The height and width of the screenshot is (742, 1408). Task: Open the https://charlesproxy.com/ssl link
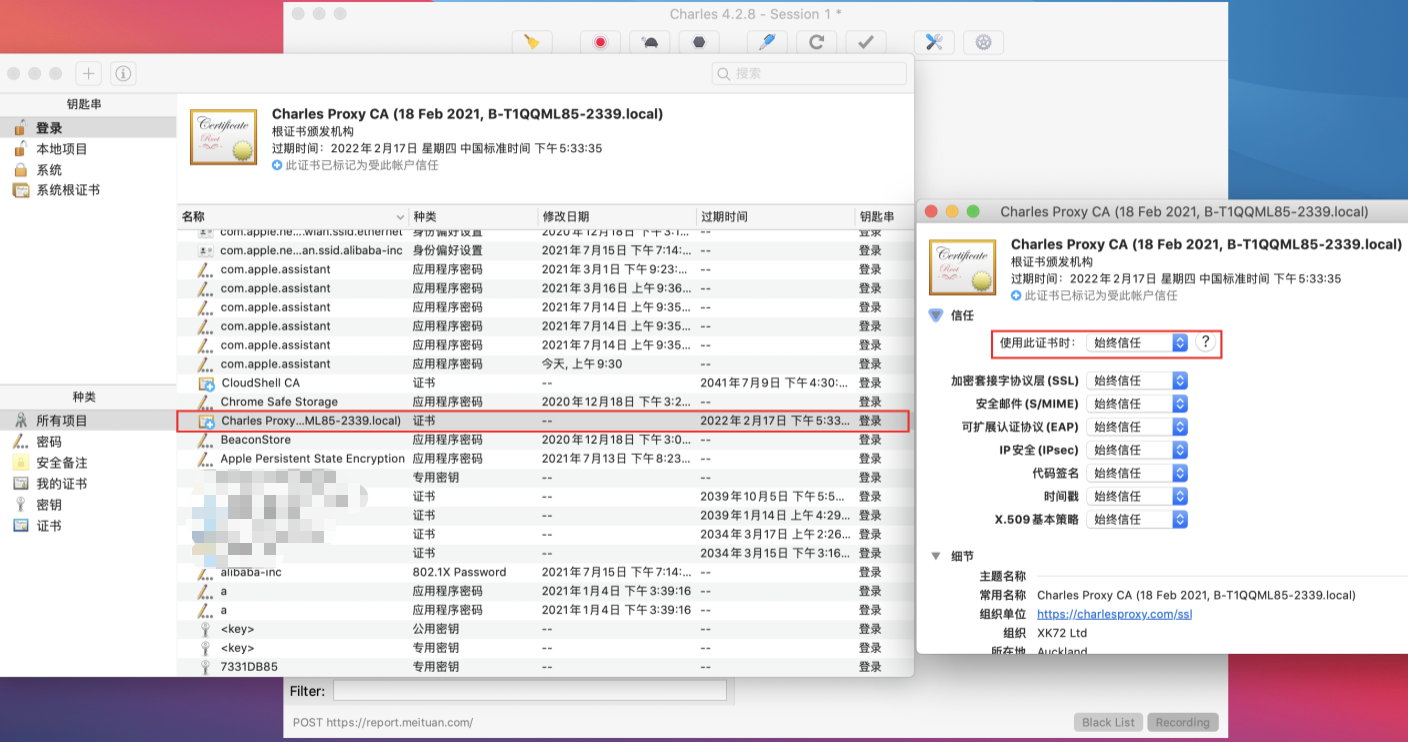pos(1114,614)
